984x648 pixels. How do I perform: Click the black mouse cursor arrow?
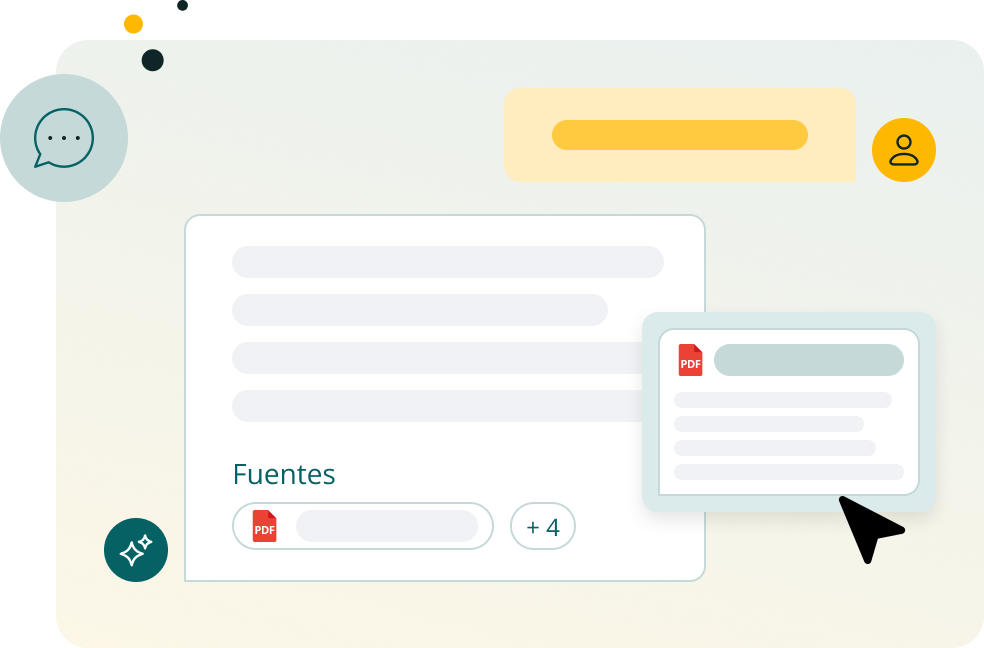click(866, 526)
